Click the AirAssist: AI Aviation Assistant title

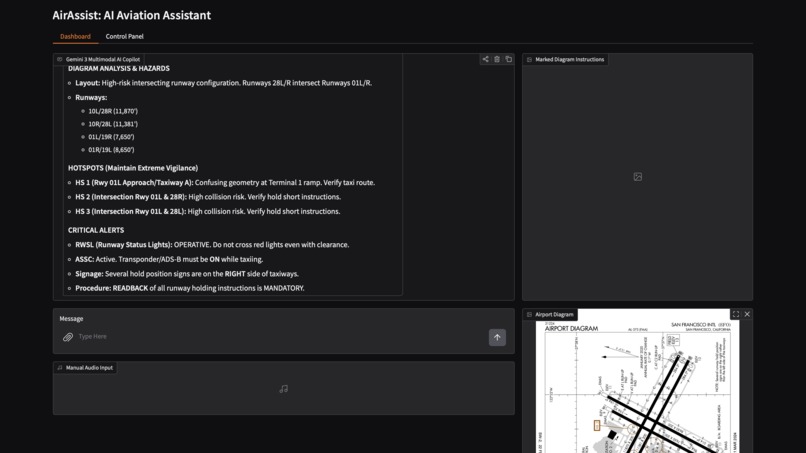pos(132,15)
